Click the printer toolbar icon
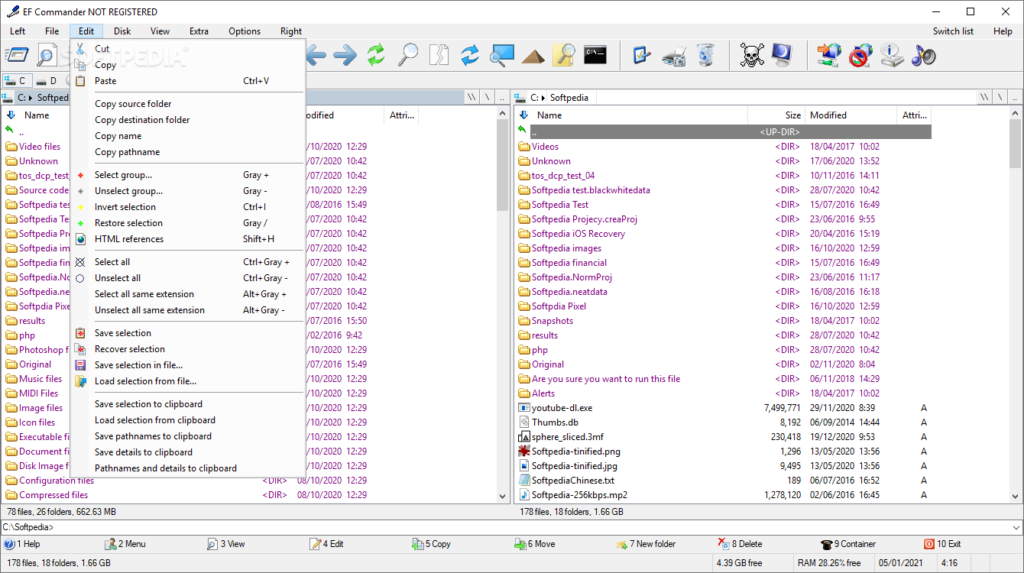 click(673, 57)
